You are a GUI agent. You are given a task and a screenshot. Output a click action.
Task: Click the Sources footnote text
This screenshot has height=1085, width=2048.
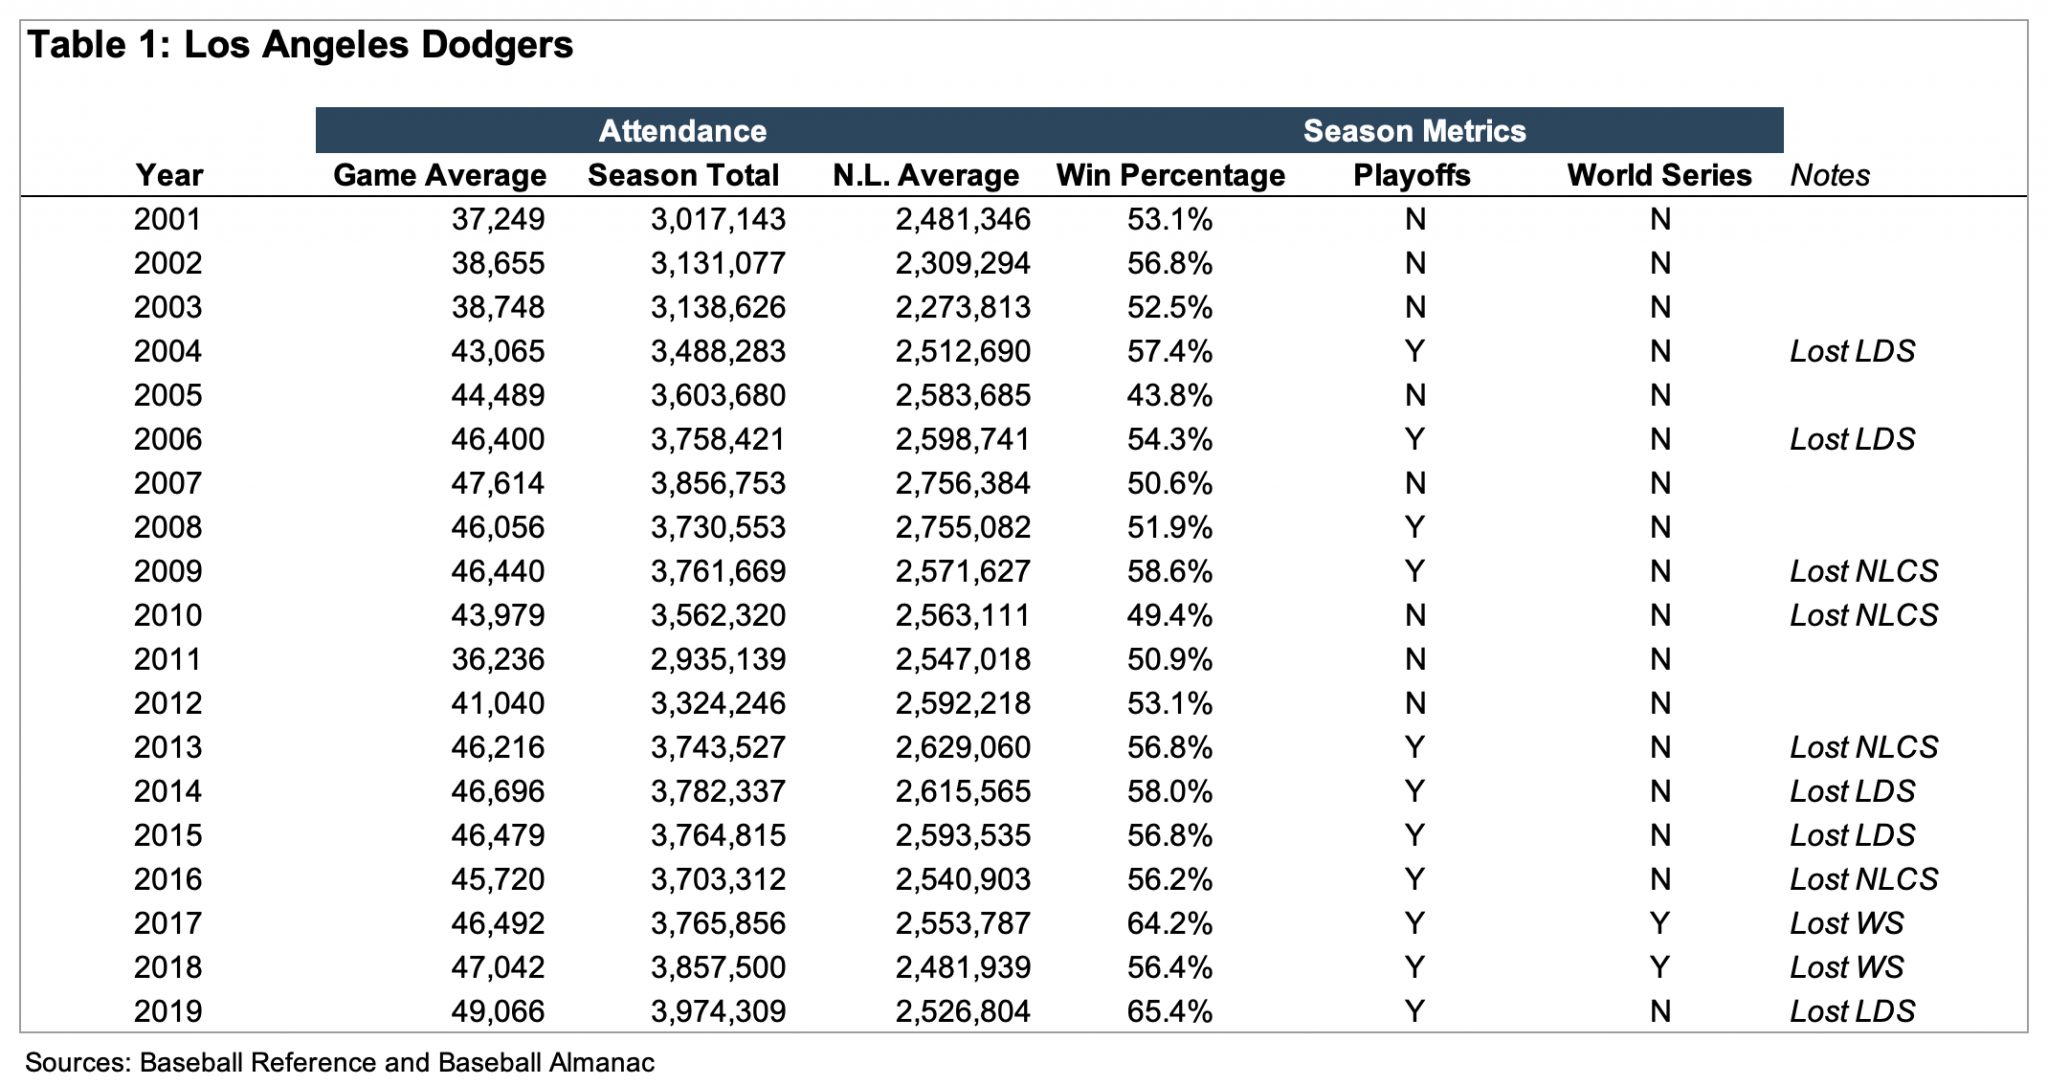click(339, 1062)
